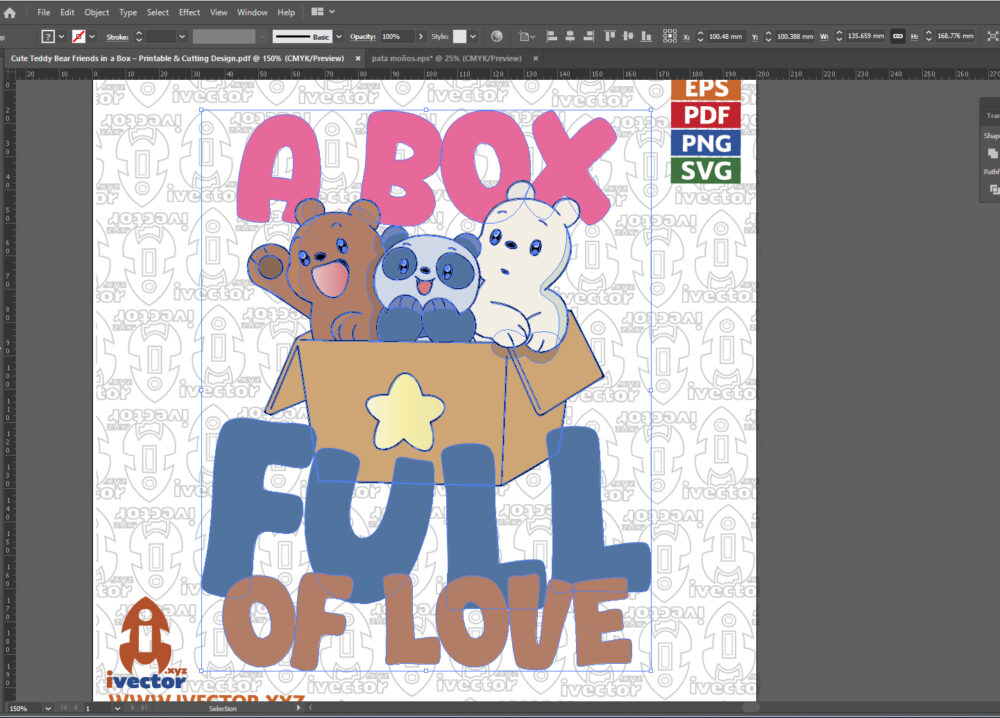Click Vertical Align Center icon

click(628, 36)
